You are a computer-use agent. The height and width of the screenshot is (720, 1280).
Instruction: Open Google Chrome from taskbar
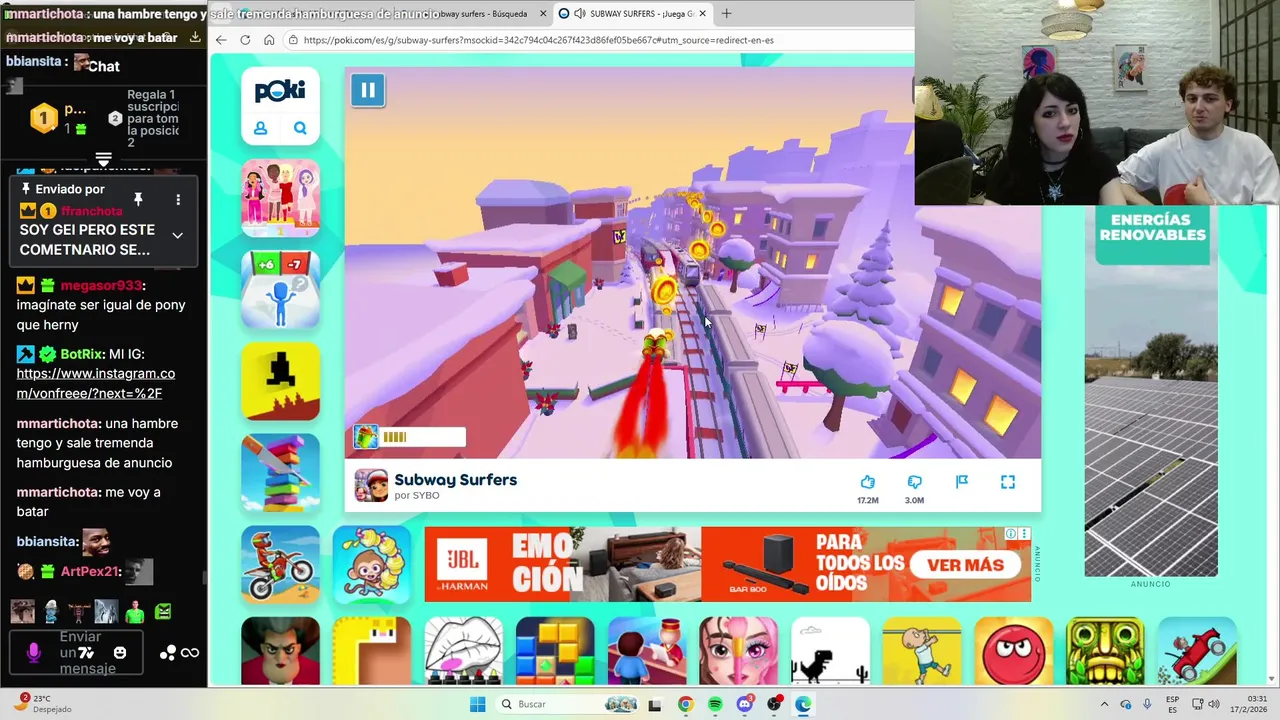click(x=685, y=704)
